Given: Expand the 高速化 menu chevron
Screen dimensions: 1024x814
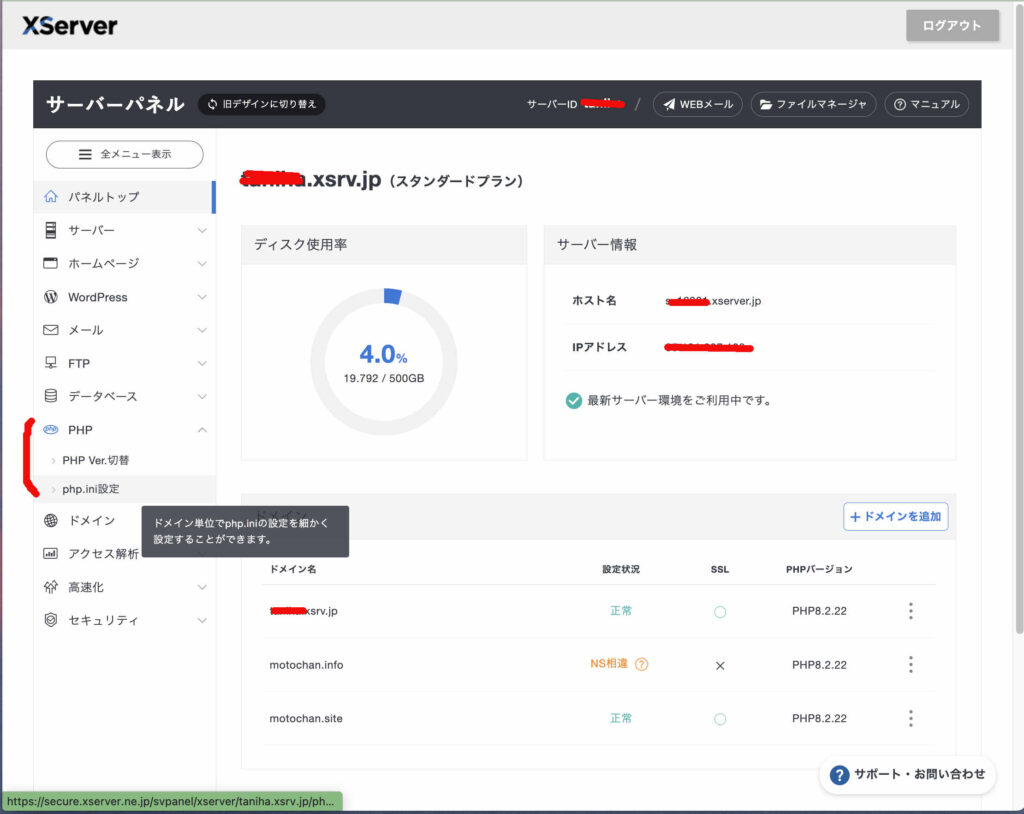Looking at the screenshot, I should click(202, 587).
